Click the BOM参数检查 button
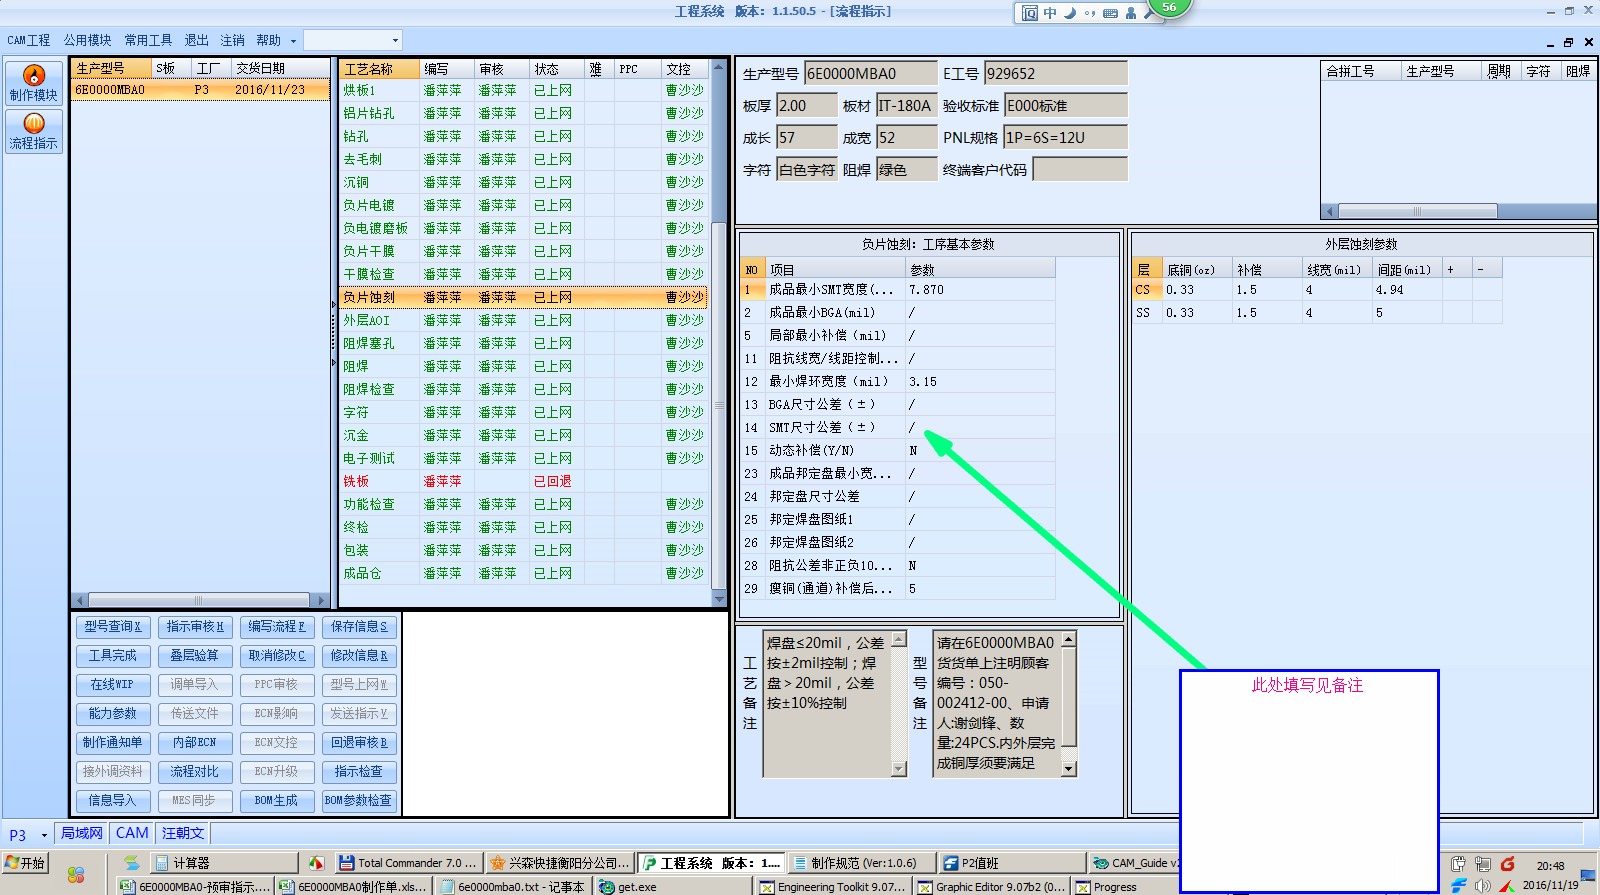Viewport: 1600px width, 895px height. pyautogui.click(x=358, y=801)
